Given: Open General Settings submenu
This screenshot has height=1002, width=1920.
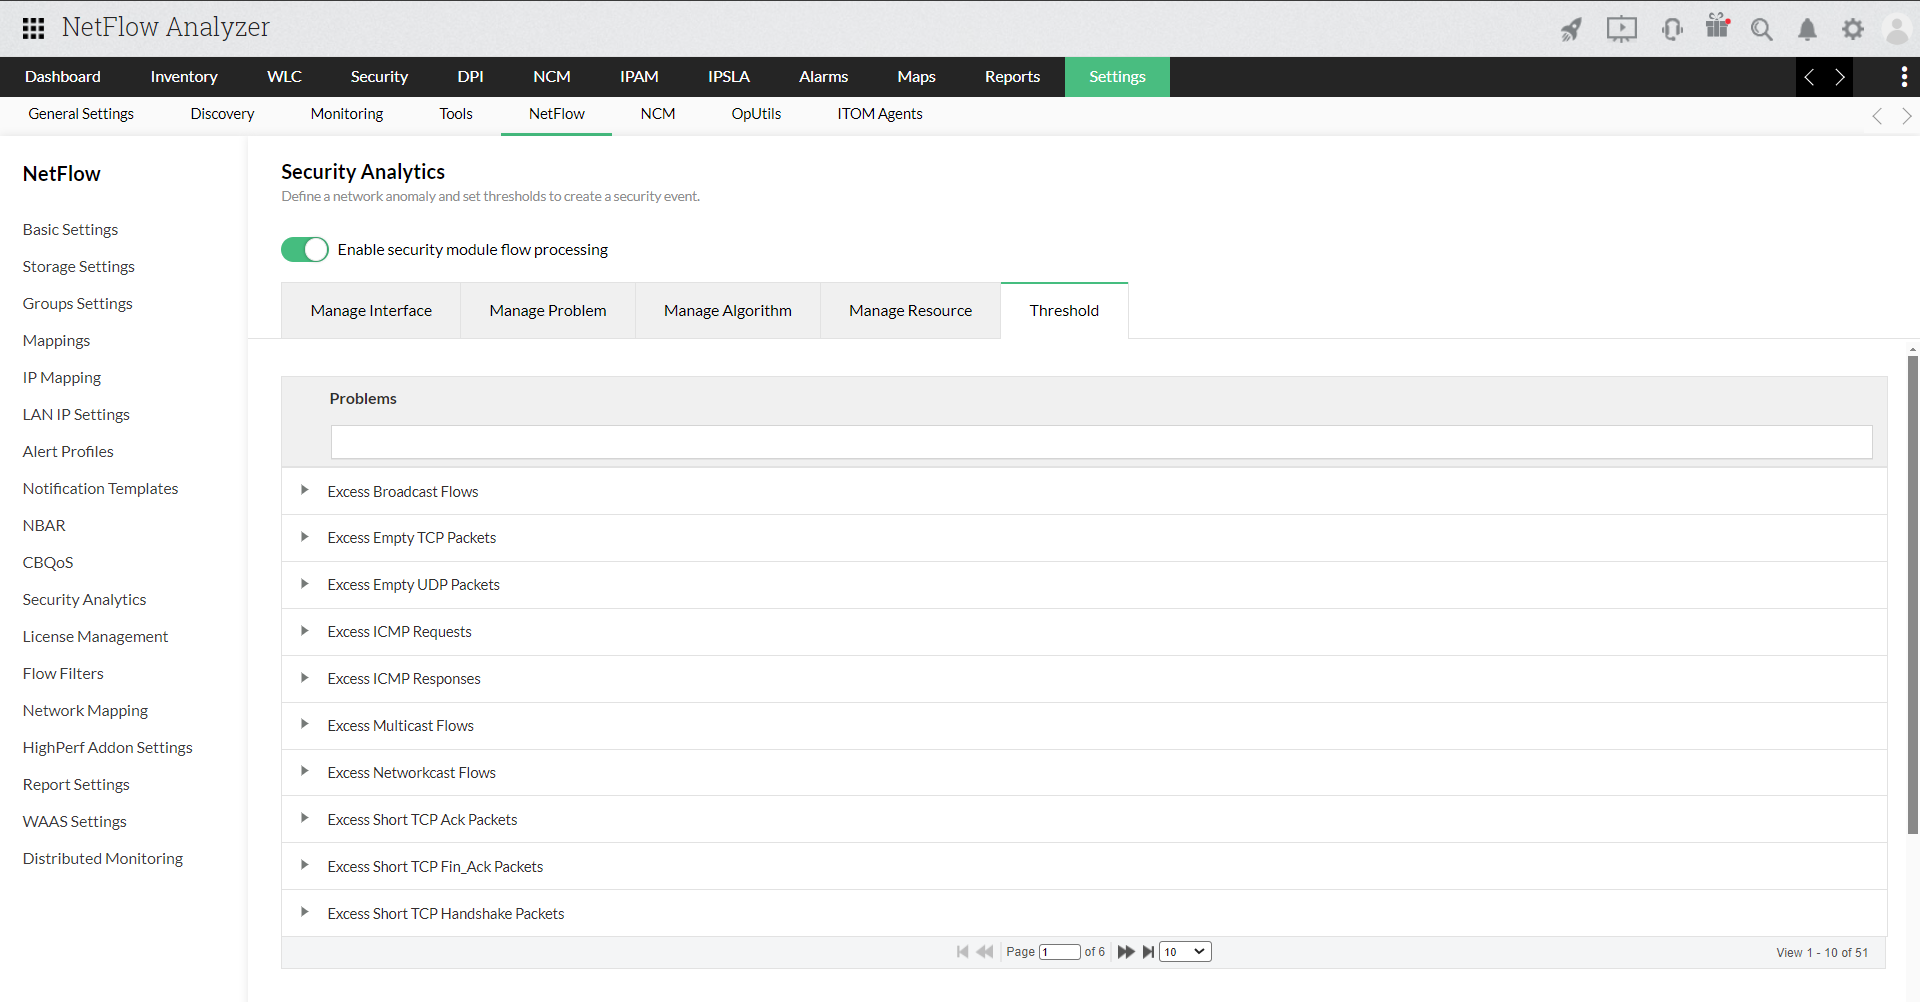Looking at the screenshot, I should click(81, 114).
